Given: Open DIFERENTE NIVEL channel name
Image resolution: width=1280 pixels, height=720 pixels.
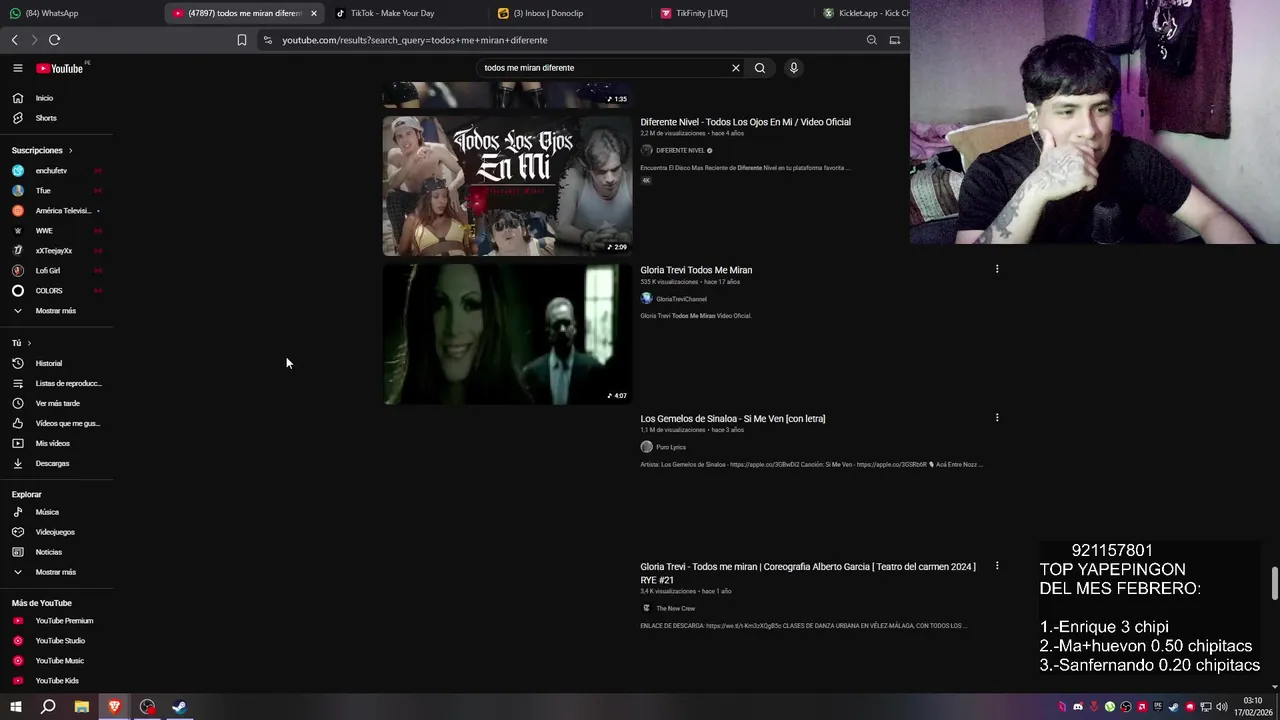Looking at the screenshot, I should tap(681, 150).
